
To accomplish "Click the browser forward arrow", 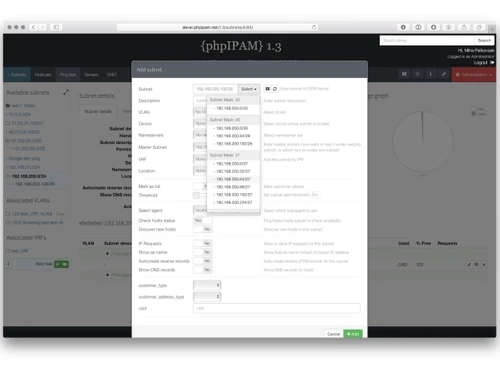I will coord(42,27).
